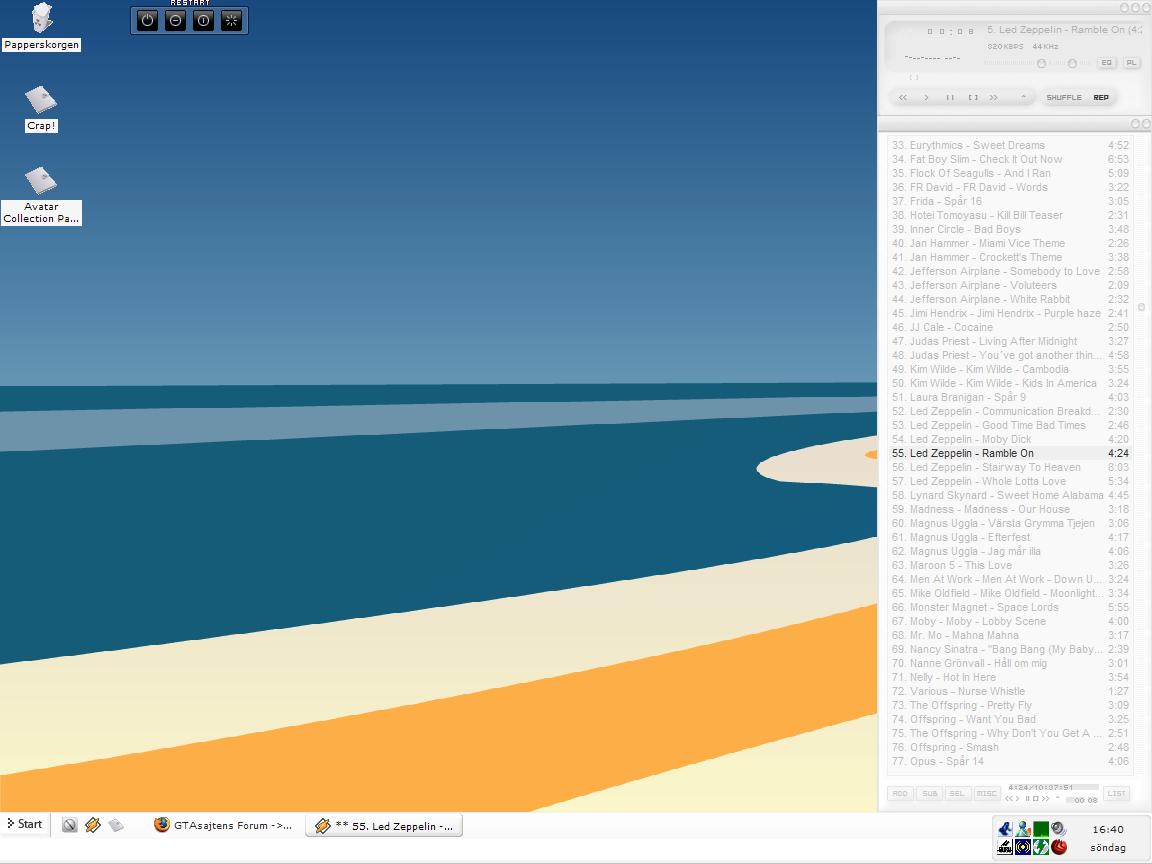
Task: Open the Papperskorgen recycle bin icon
Action: (x=41, y=19)
